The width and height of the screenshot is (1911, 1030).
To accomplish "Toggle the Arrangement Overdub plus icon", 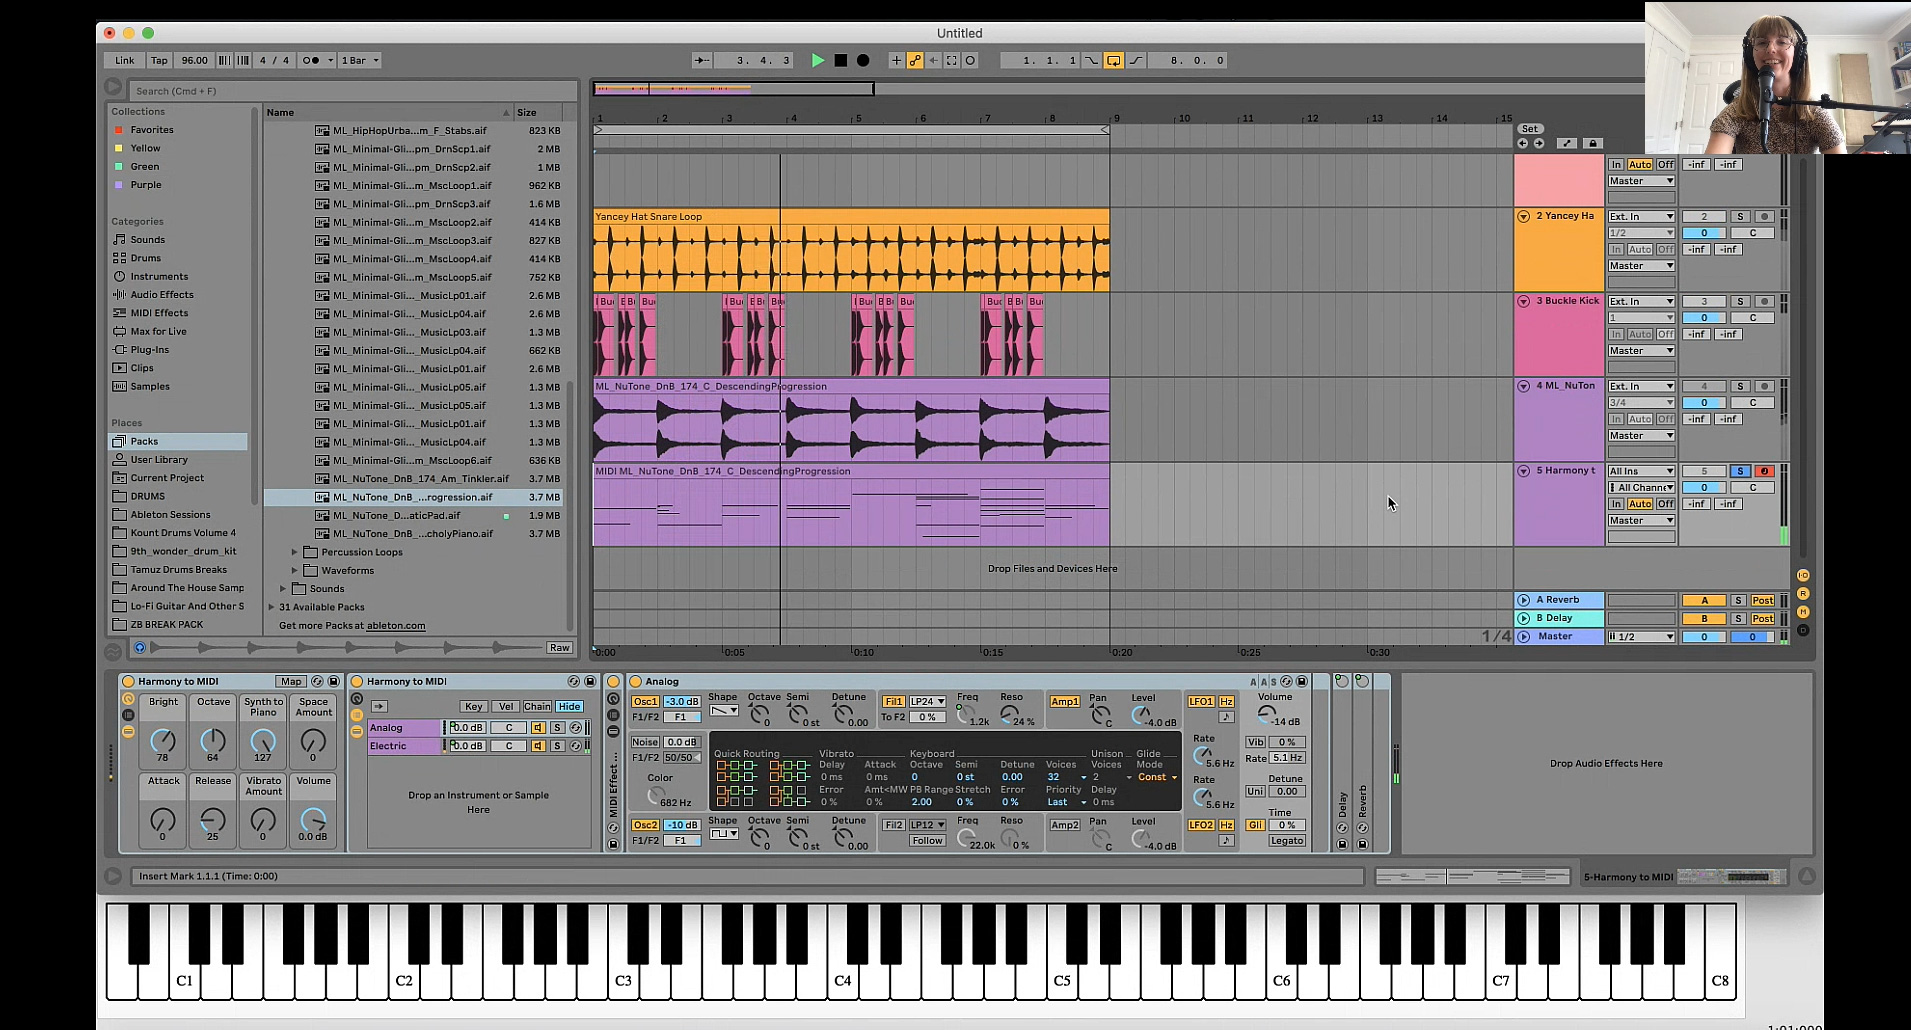I will (896, 60).
